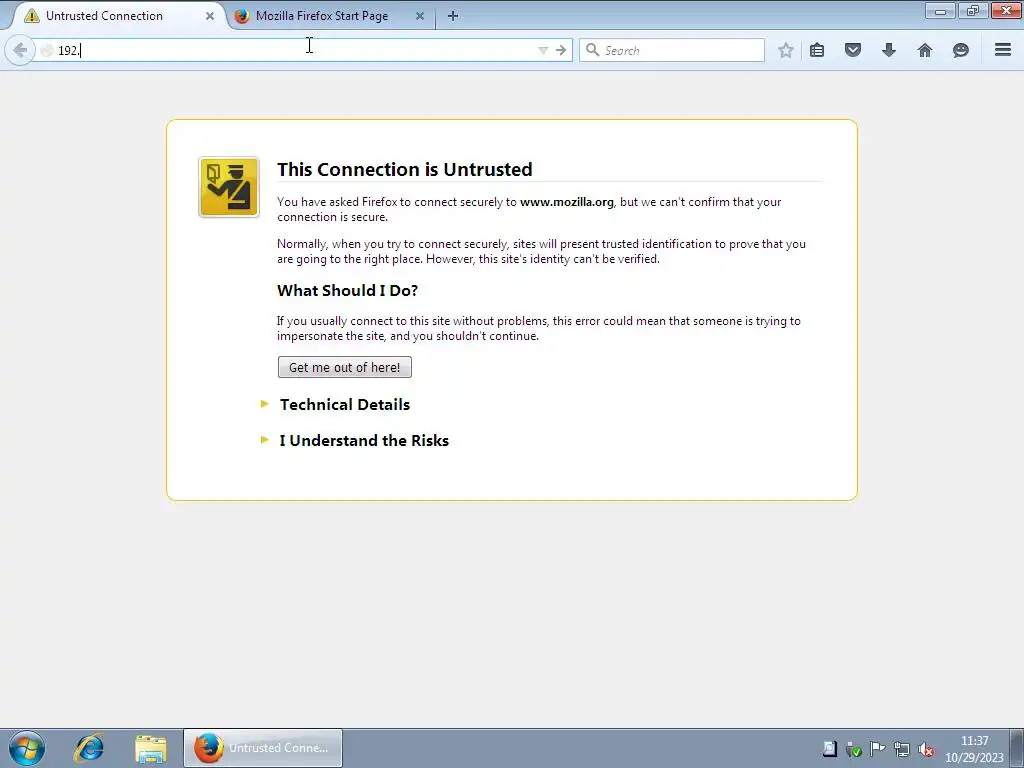Click the border guard warning icon
1024x768 pixels.
pos(229,187)
